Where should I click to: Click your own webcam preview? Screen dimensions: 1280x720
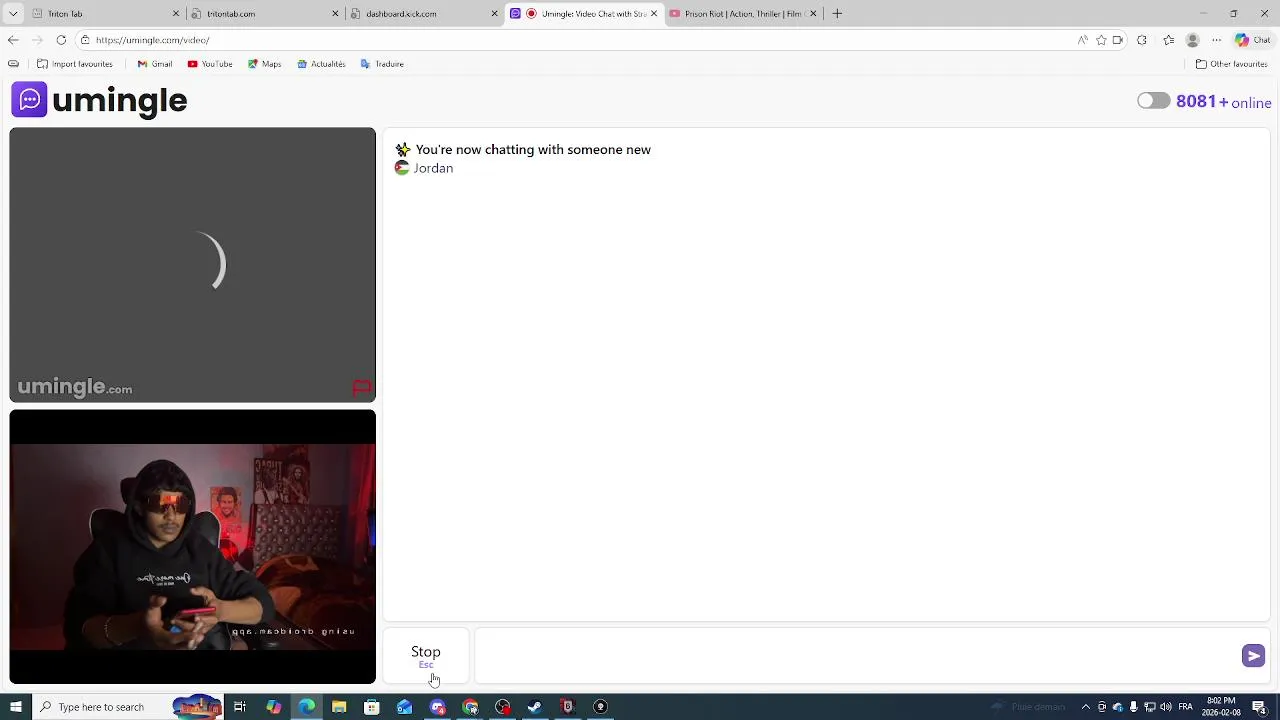[x=193, y=547]
